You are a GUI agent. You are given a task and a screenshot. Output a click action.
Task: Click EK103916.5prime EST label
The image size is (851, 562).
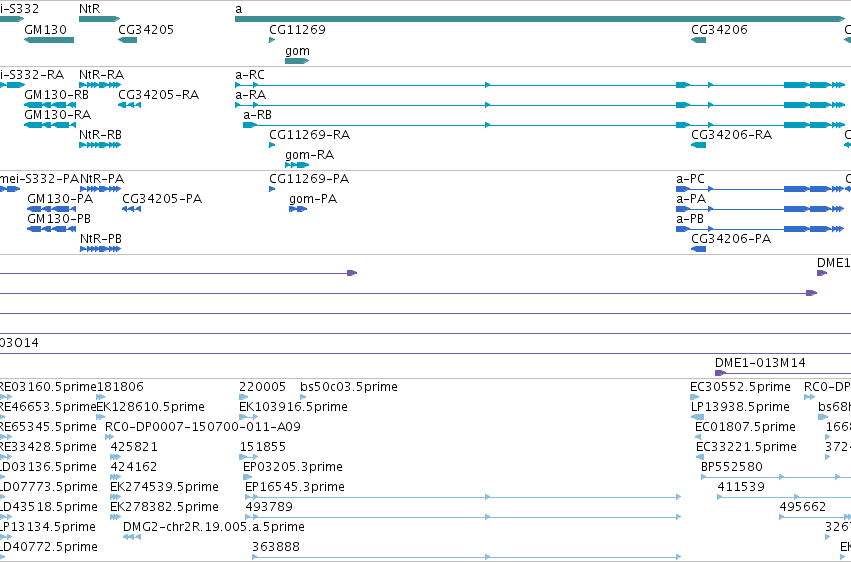coord(294,407)
